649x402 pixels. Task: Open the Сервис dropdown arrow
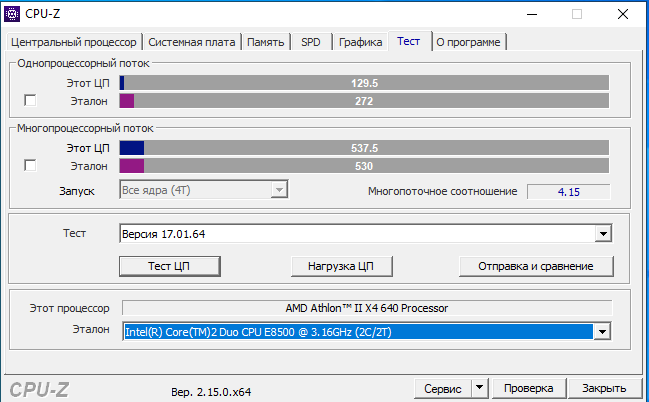pyautogui.click(x=479, y=388)
